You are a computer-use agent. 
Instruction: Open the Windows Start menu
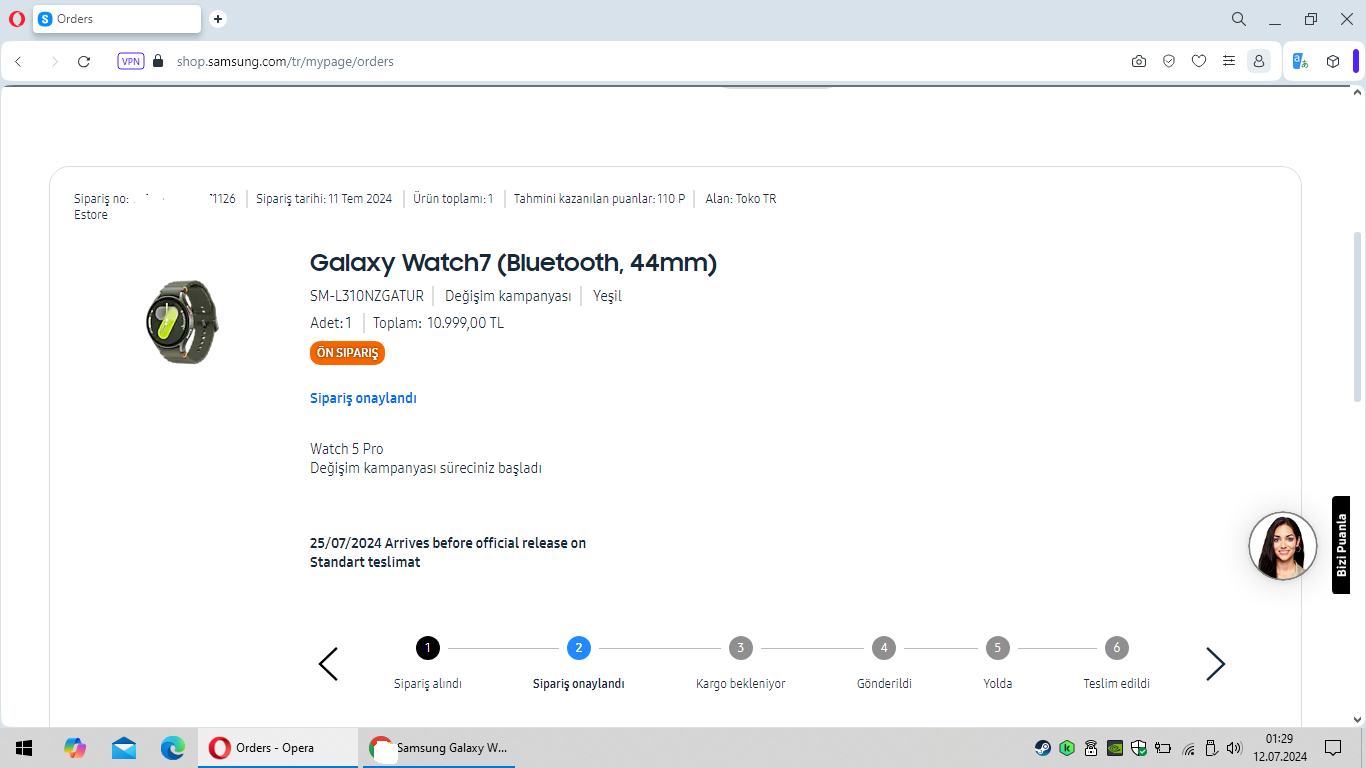(24, 748)
